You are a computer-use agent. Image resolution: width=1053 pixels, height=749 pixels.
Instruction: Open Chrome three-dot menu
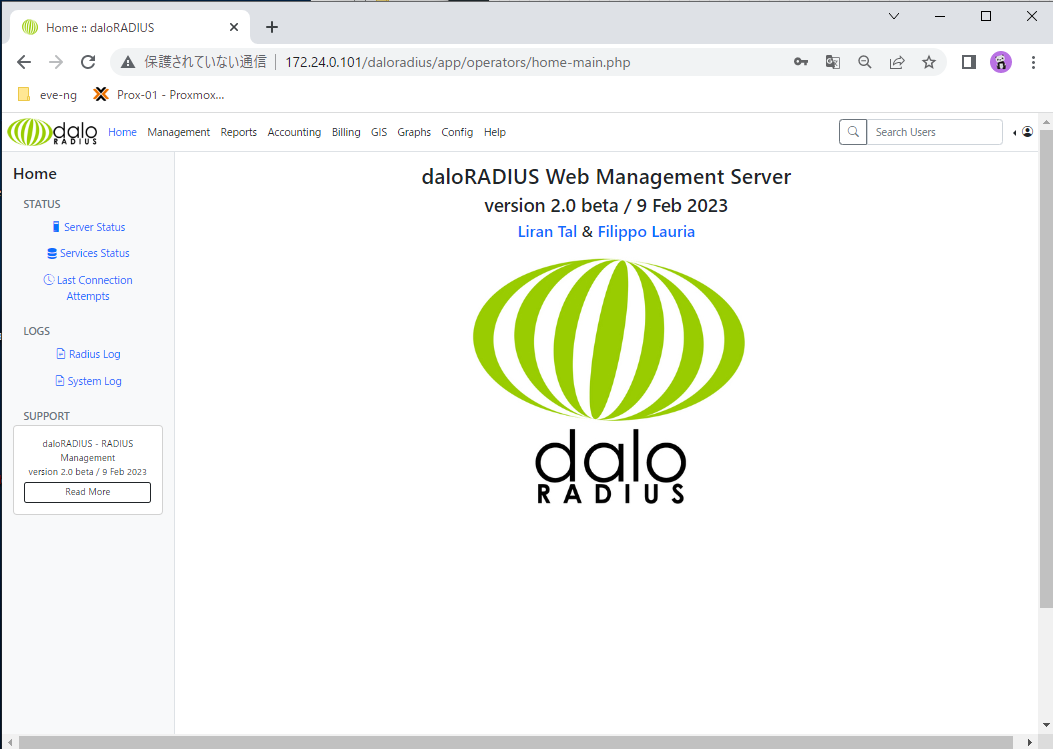click(1033, 62)
